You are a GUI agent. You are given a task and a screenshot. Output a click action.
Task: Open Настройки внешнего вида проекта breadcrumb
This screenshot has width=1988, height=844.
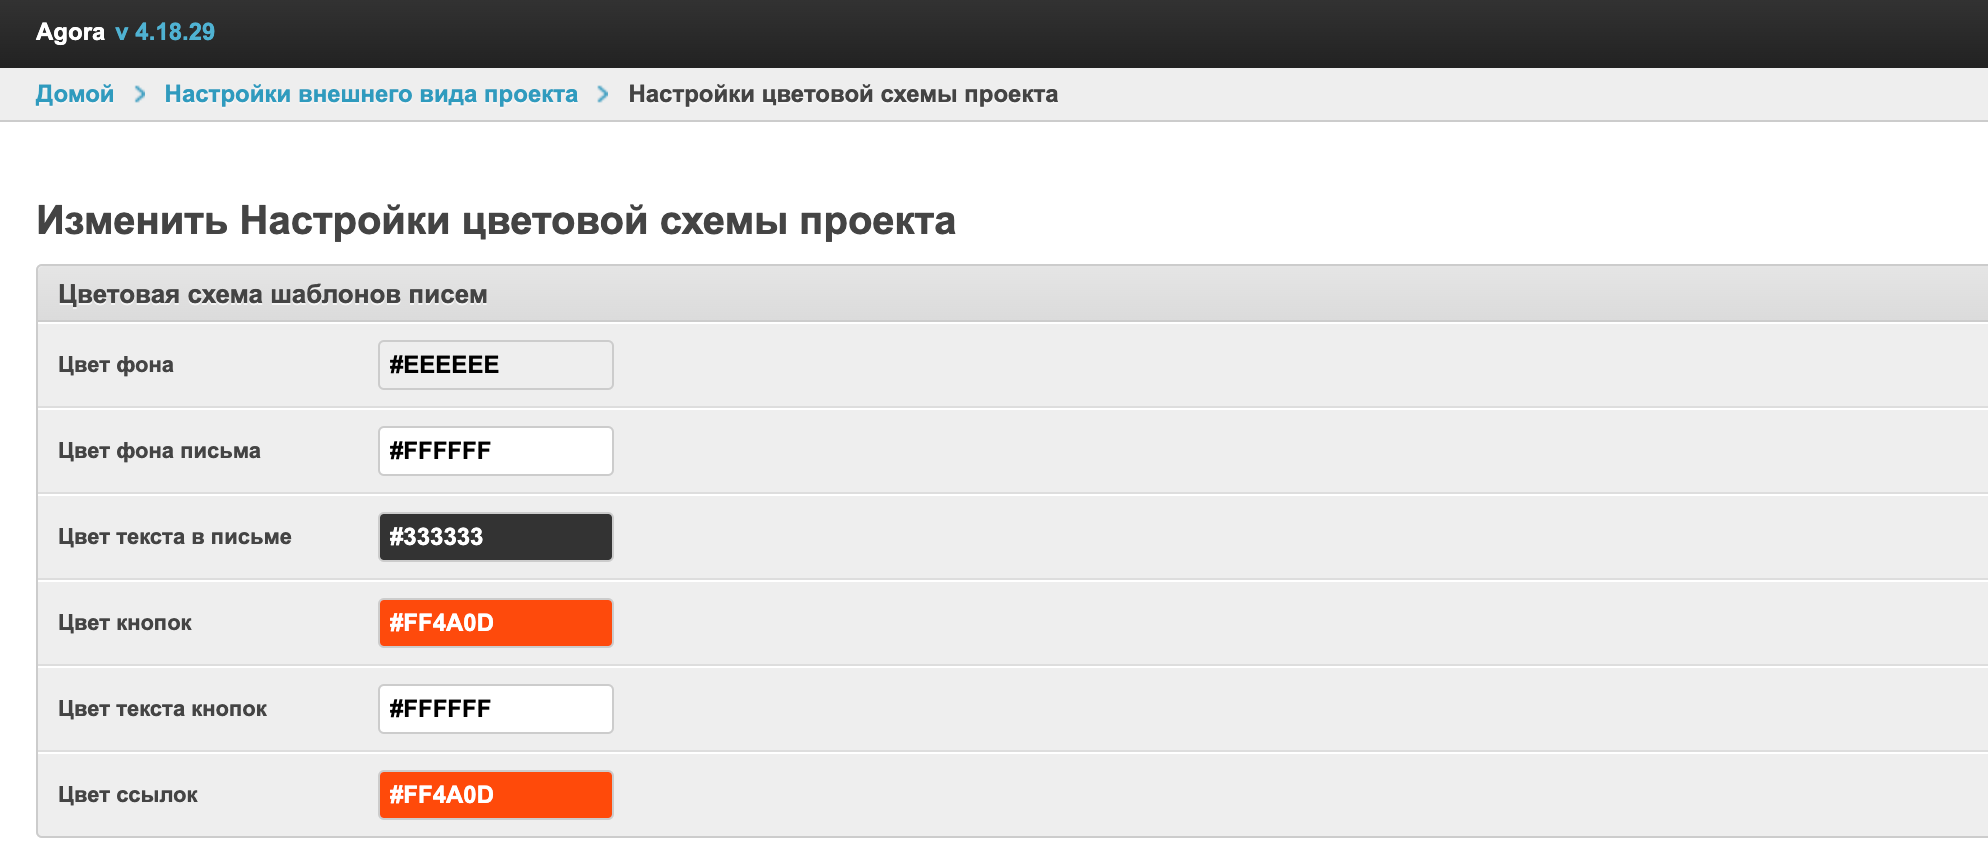(x=371, y=94)
